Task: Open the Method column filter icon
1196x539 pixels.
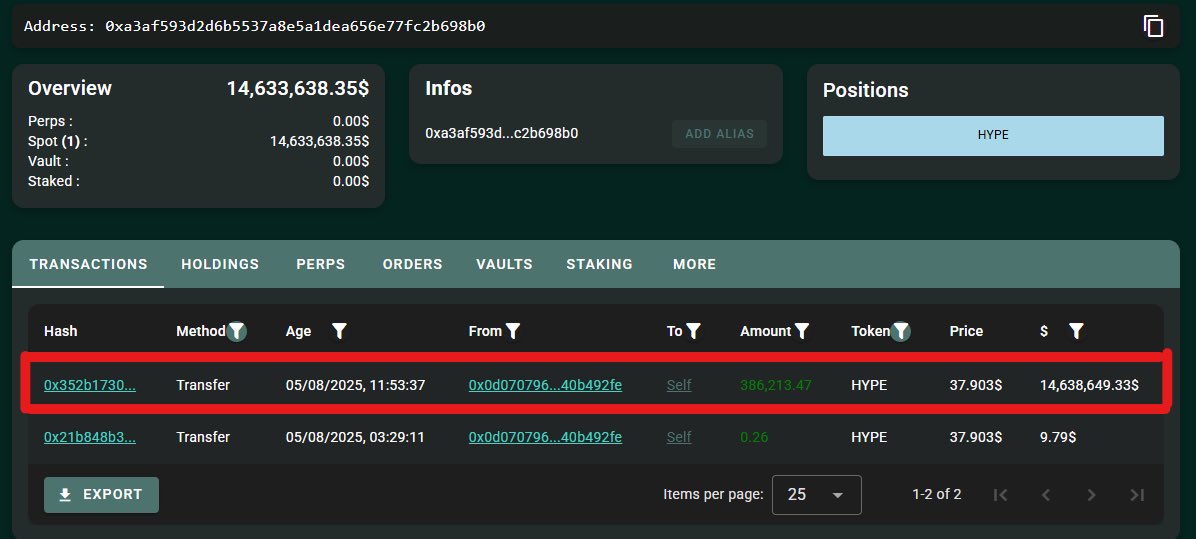Action: 237,331
